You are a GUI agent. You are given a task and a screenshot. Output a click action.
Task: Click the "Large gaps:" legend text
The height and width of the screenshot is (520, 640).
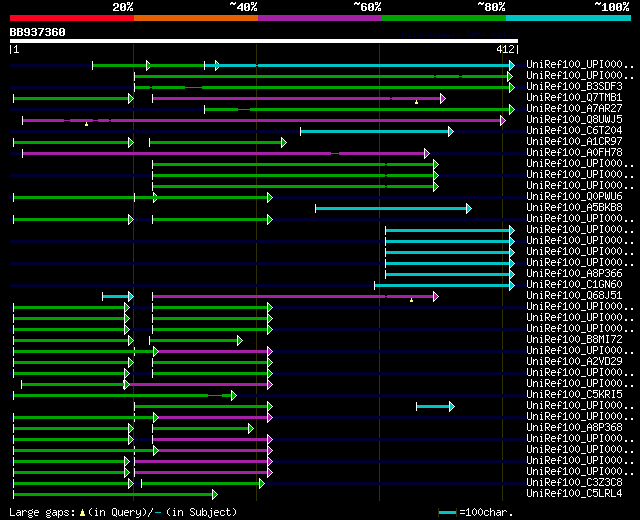(x=42, y=512)
